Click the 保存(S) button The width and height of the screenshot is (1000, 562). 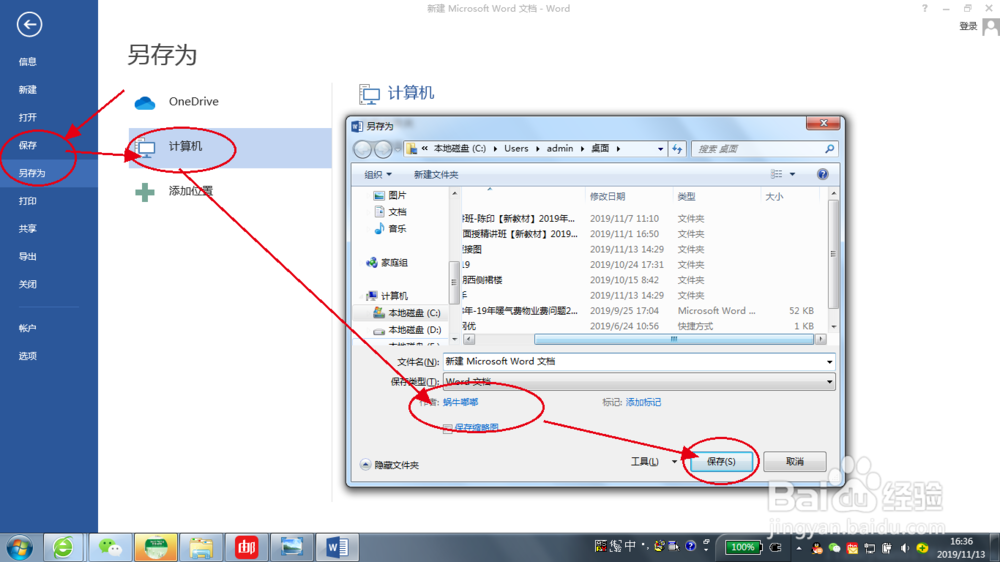(x=721, y=461)
